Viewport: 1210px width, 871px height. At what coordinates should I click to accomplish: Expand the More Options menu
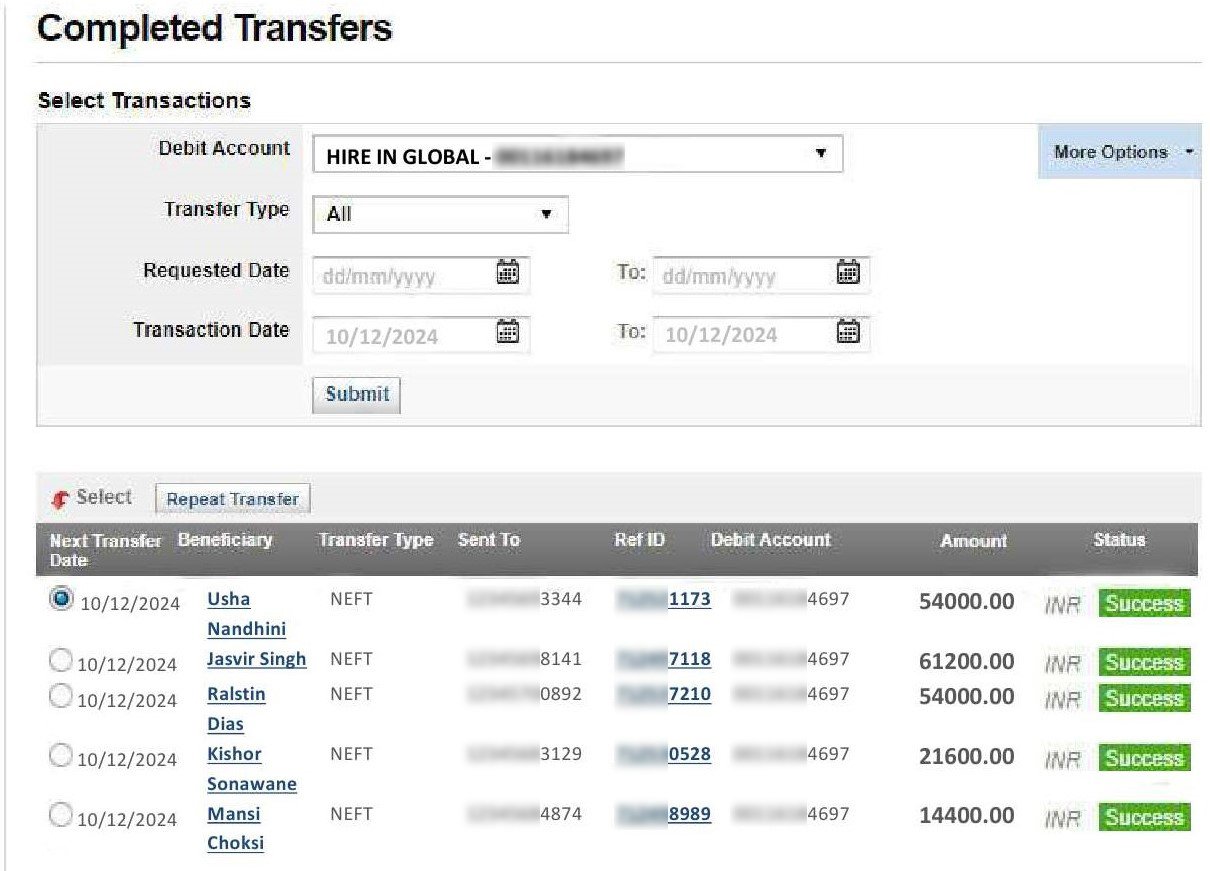pos(1119,152)
